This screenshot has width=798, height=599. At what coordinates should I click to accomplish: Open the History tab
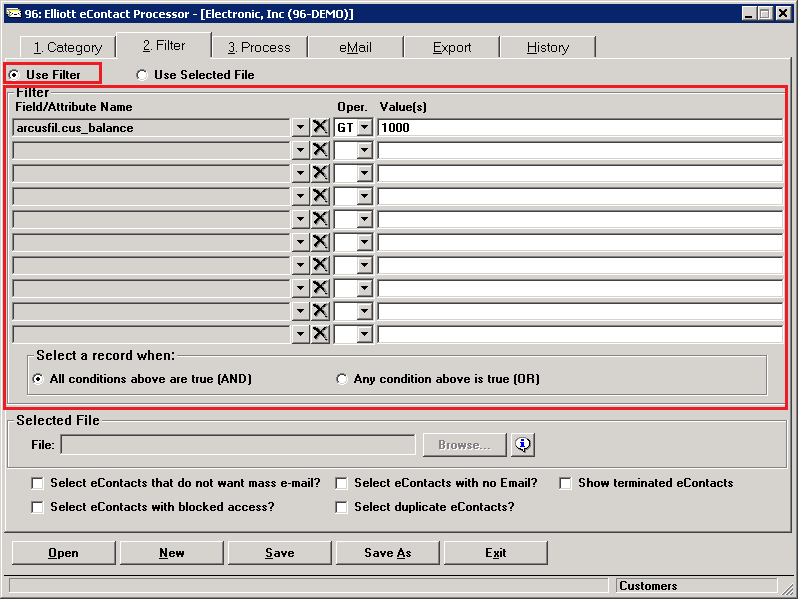pyautogui.click(x=548, y=47)
